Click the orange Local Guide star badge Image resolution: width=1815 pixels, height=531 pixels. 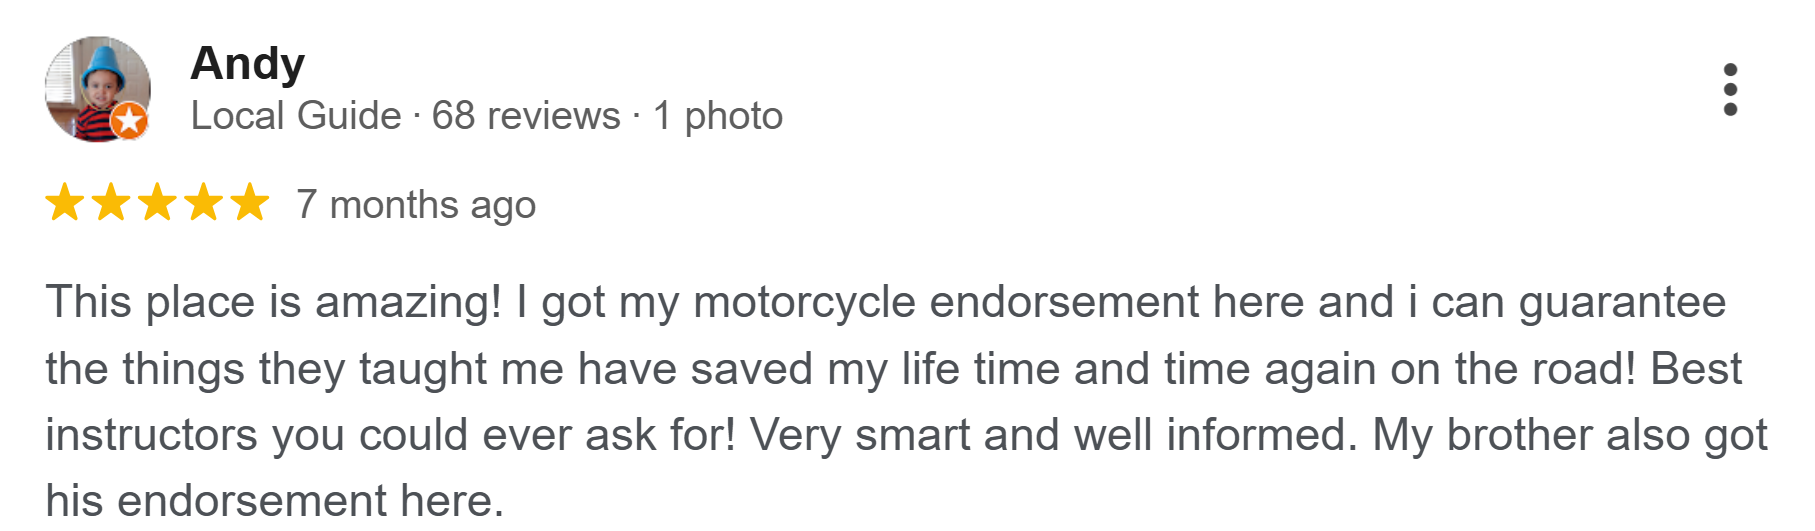(129, 121)
